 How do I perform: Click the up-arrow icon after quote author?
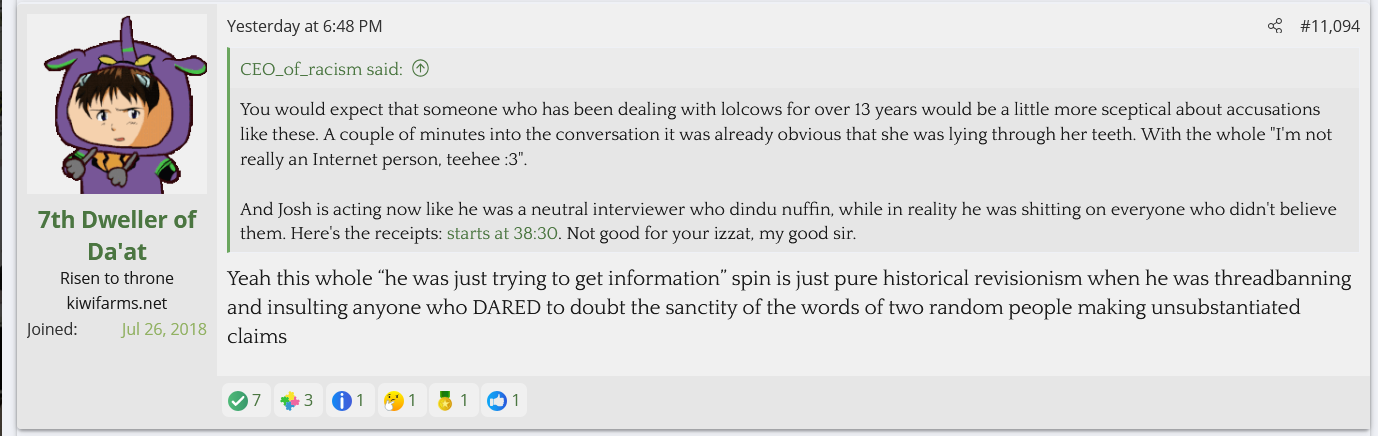click(x=421, y=69)
